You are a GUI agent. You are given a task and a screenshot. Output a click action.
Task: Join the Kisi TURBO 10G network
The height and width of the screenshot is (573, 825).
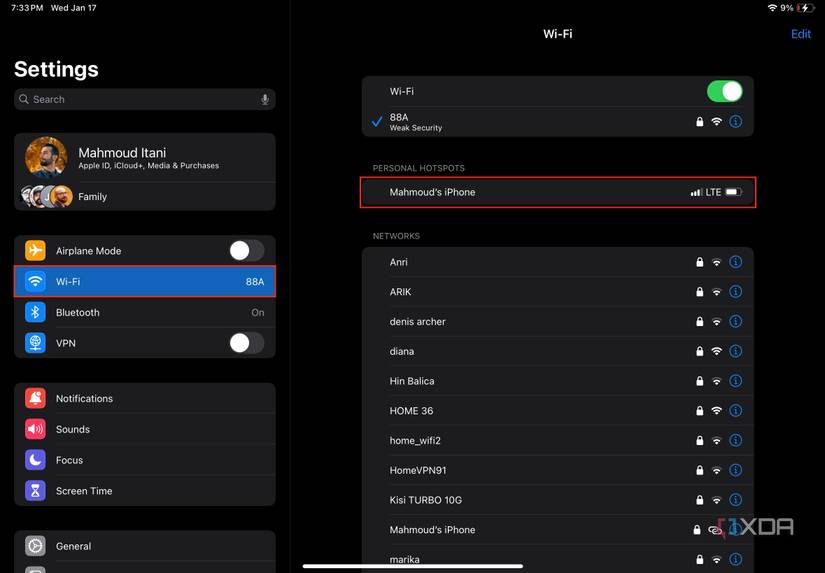click(x=558, y=499)
